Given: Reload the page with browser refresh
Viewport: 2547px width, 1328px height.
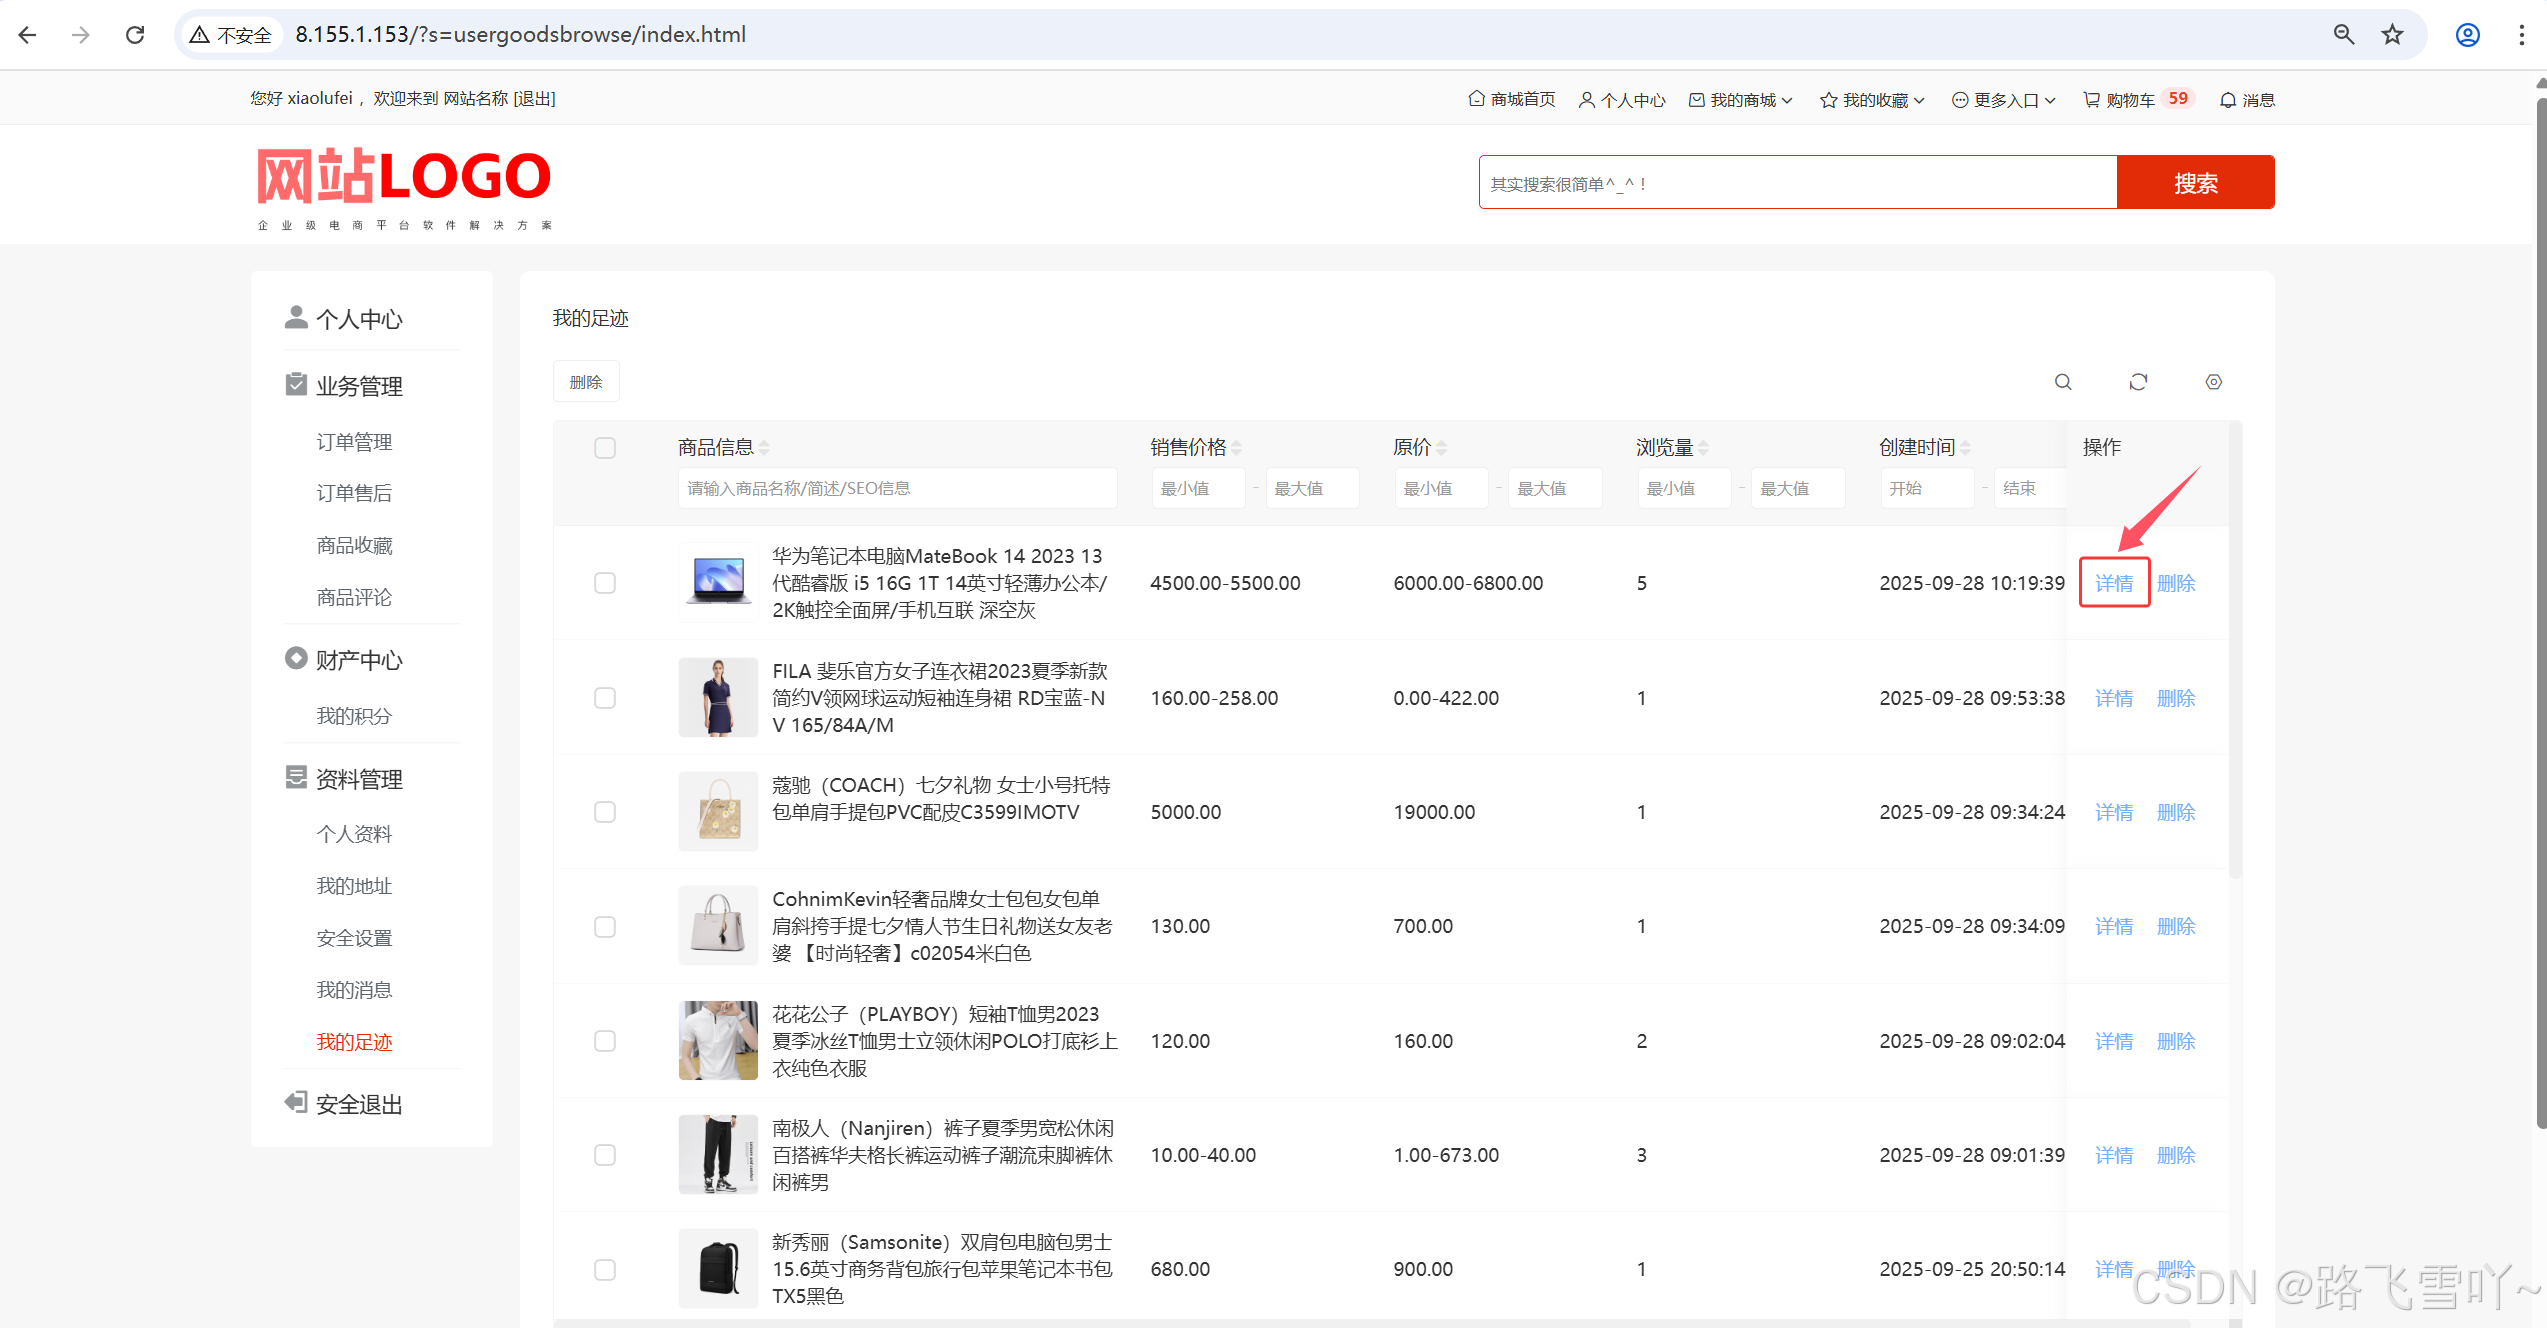Looking at the screenshot, I should [135, 35].
